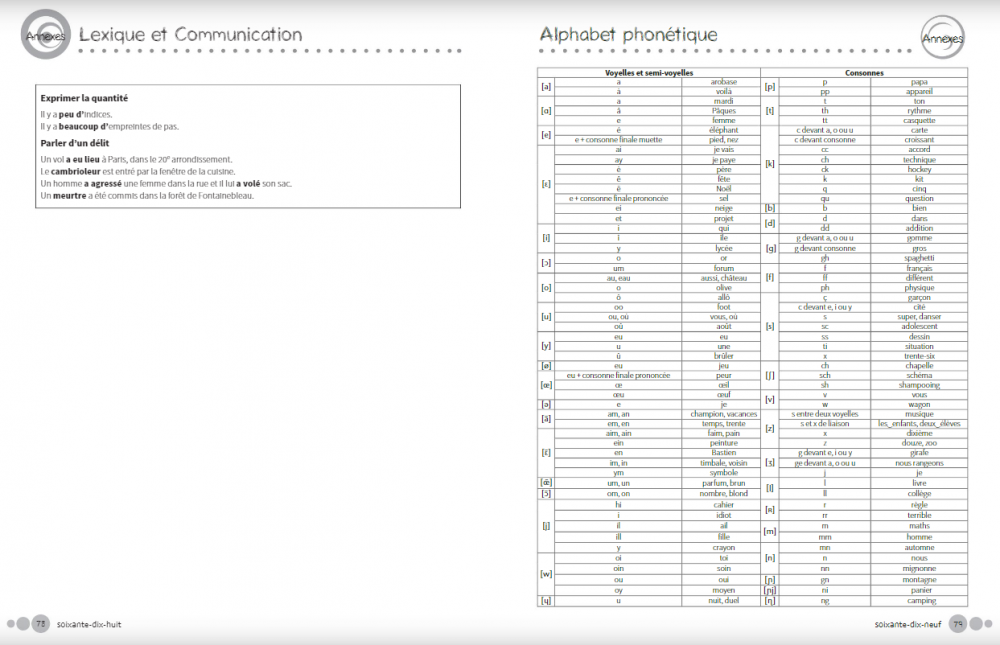This screenshot has width=1000, height=645.
Task: Click the "mignonne" example cell
Action: coord(919,568)
